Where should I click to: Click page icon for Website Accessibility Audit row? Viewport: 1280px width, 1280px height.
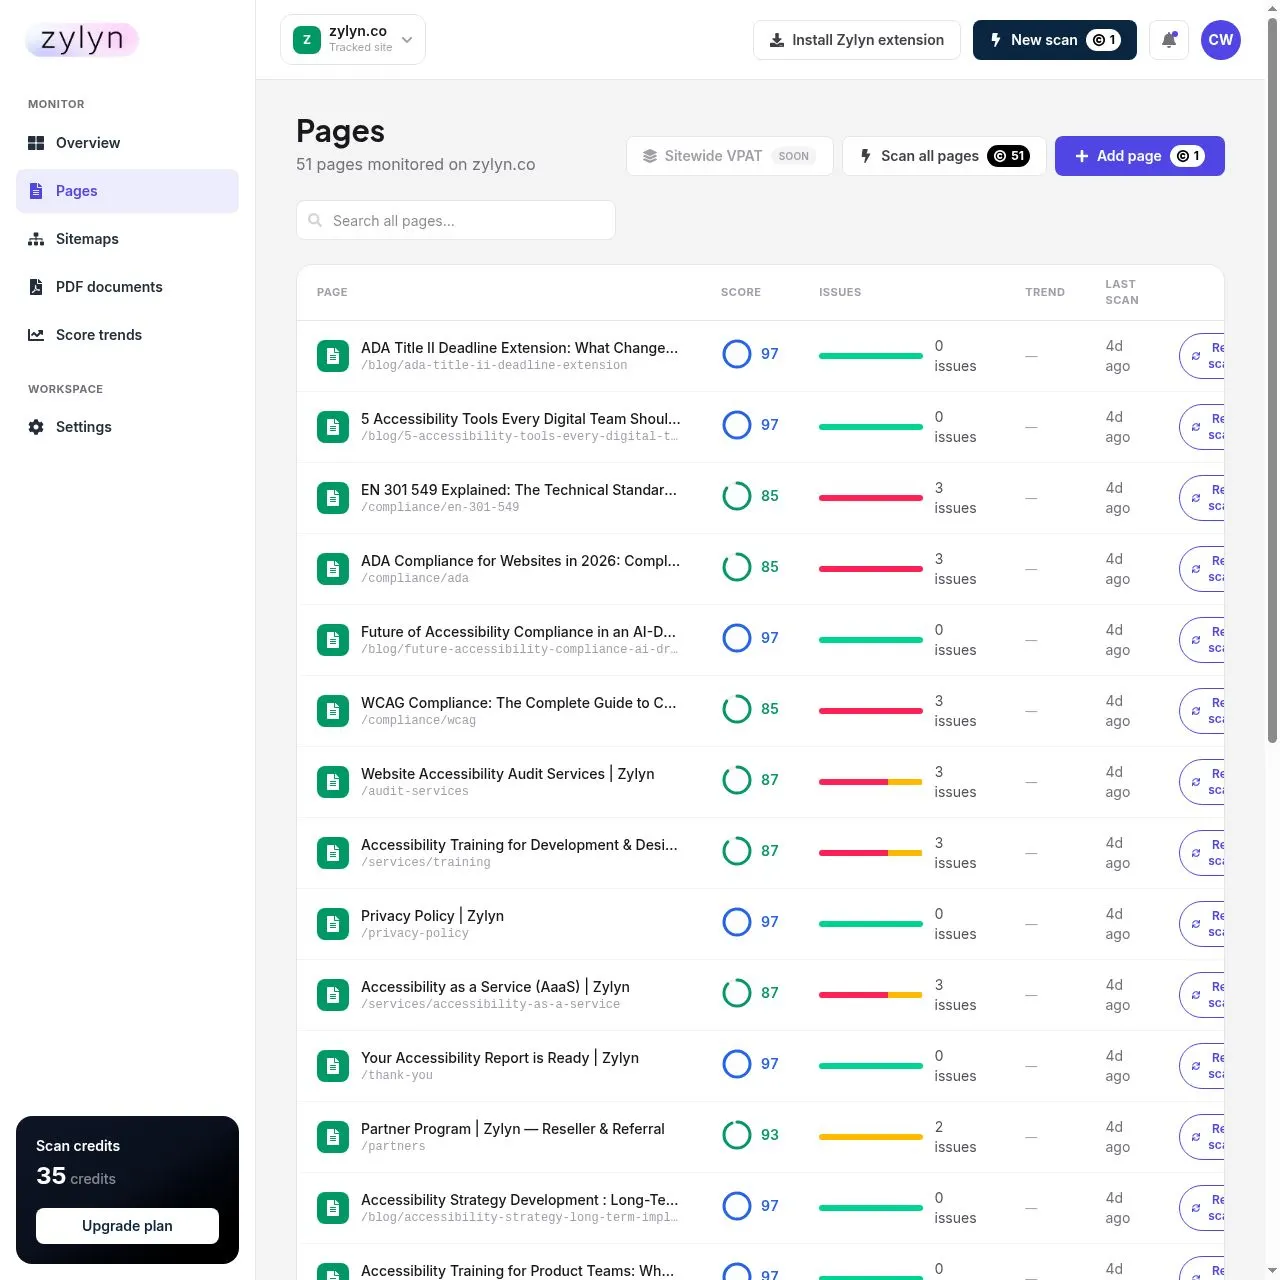click(333, 782)
